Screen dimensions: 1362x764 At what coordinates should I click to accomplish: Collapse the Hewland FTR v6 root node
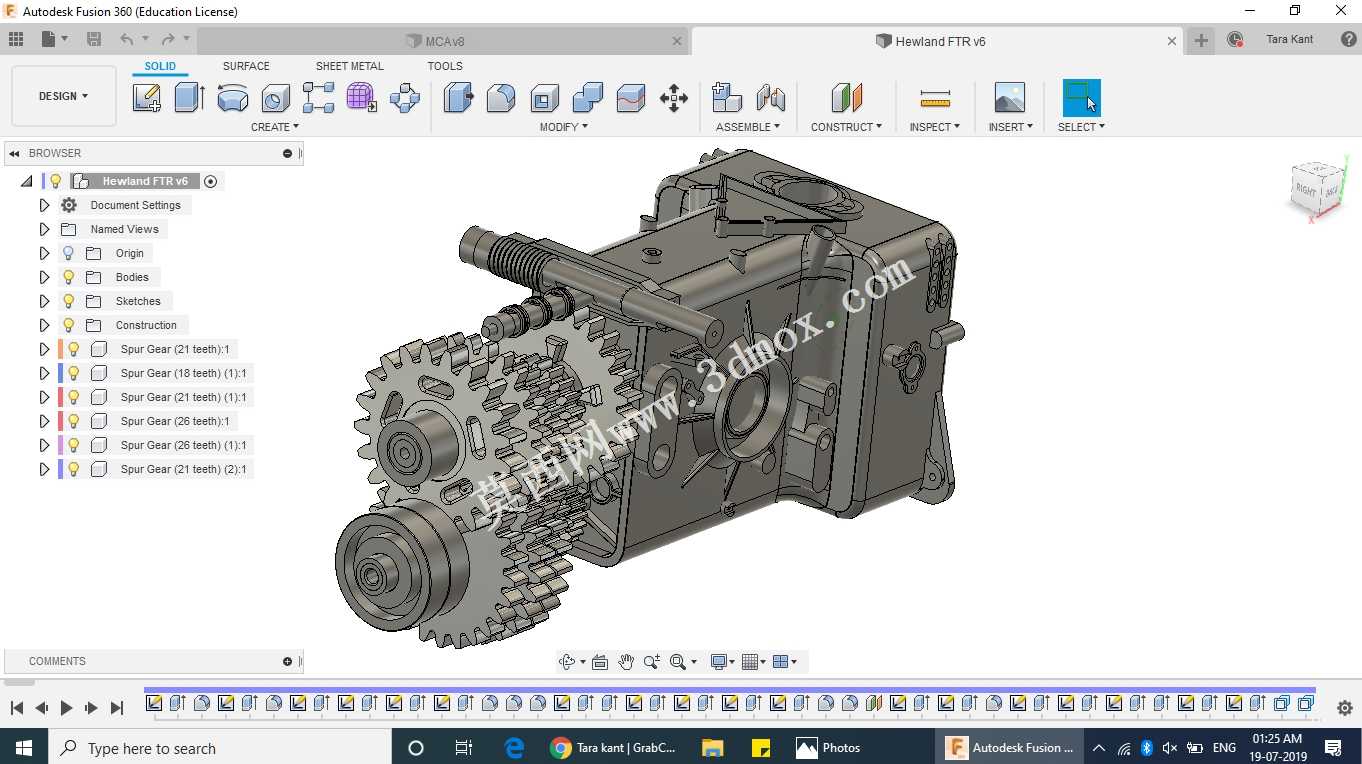[x=27, y=181]
